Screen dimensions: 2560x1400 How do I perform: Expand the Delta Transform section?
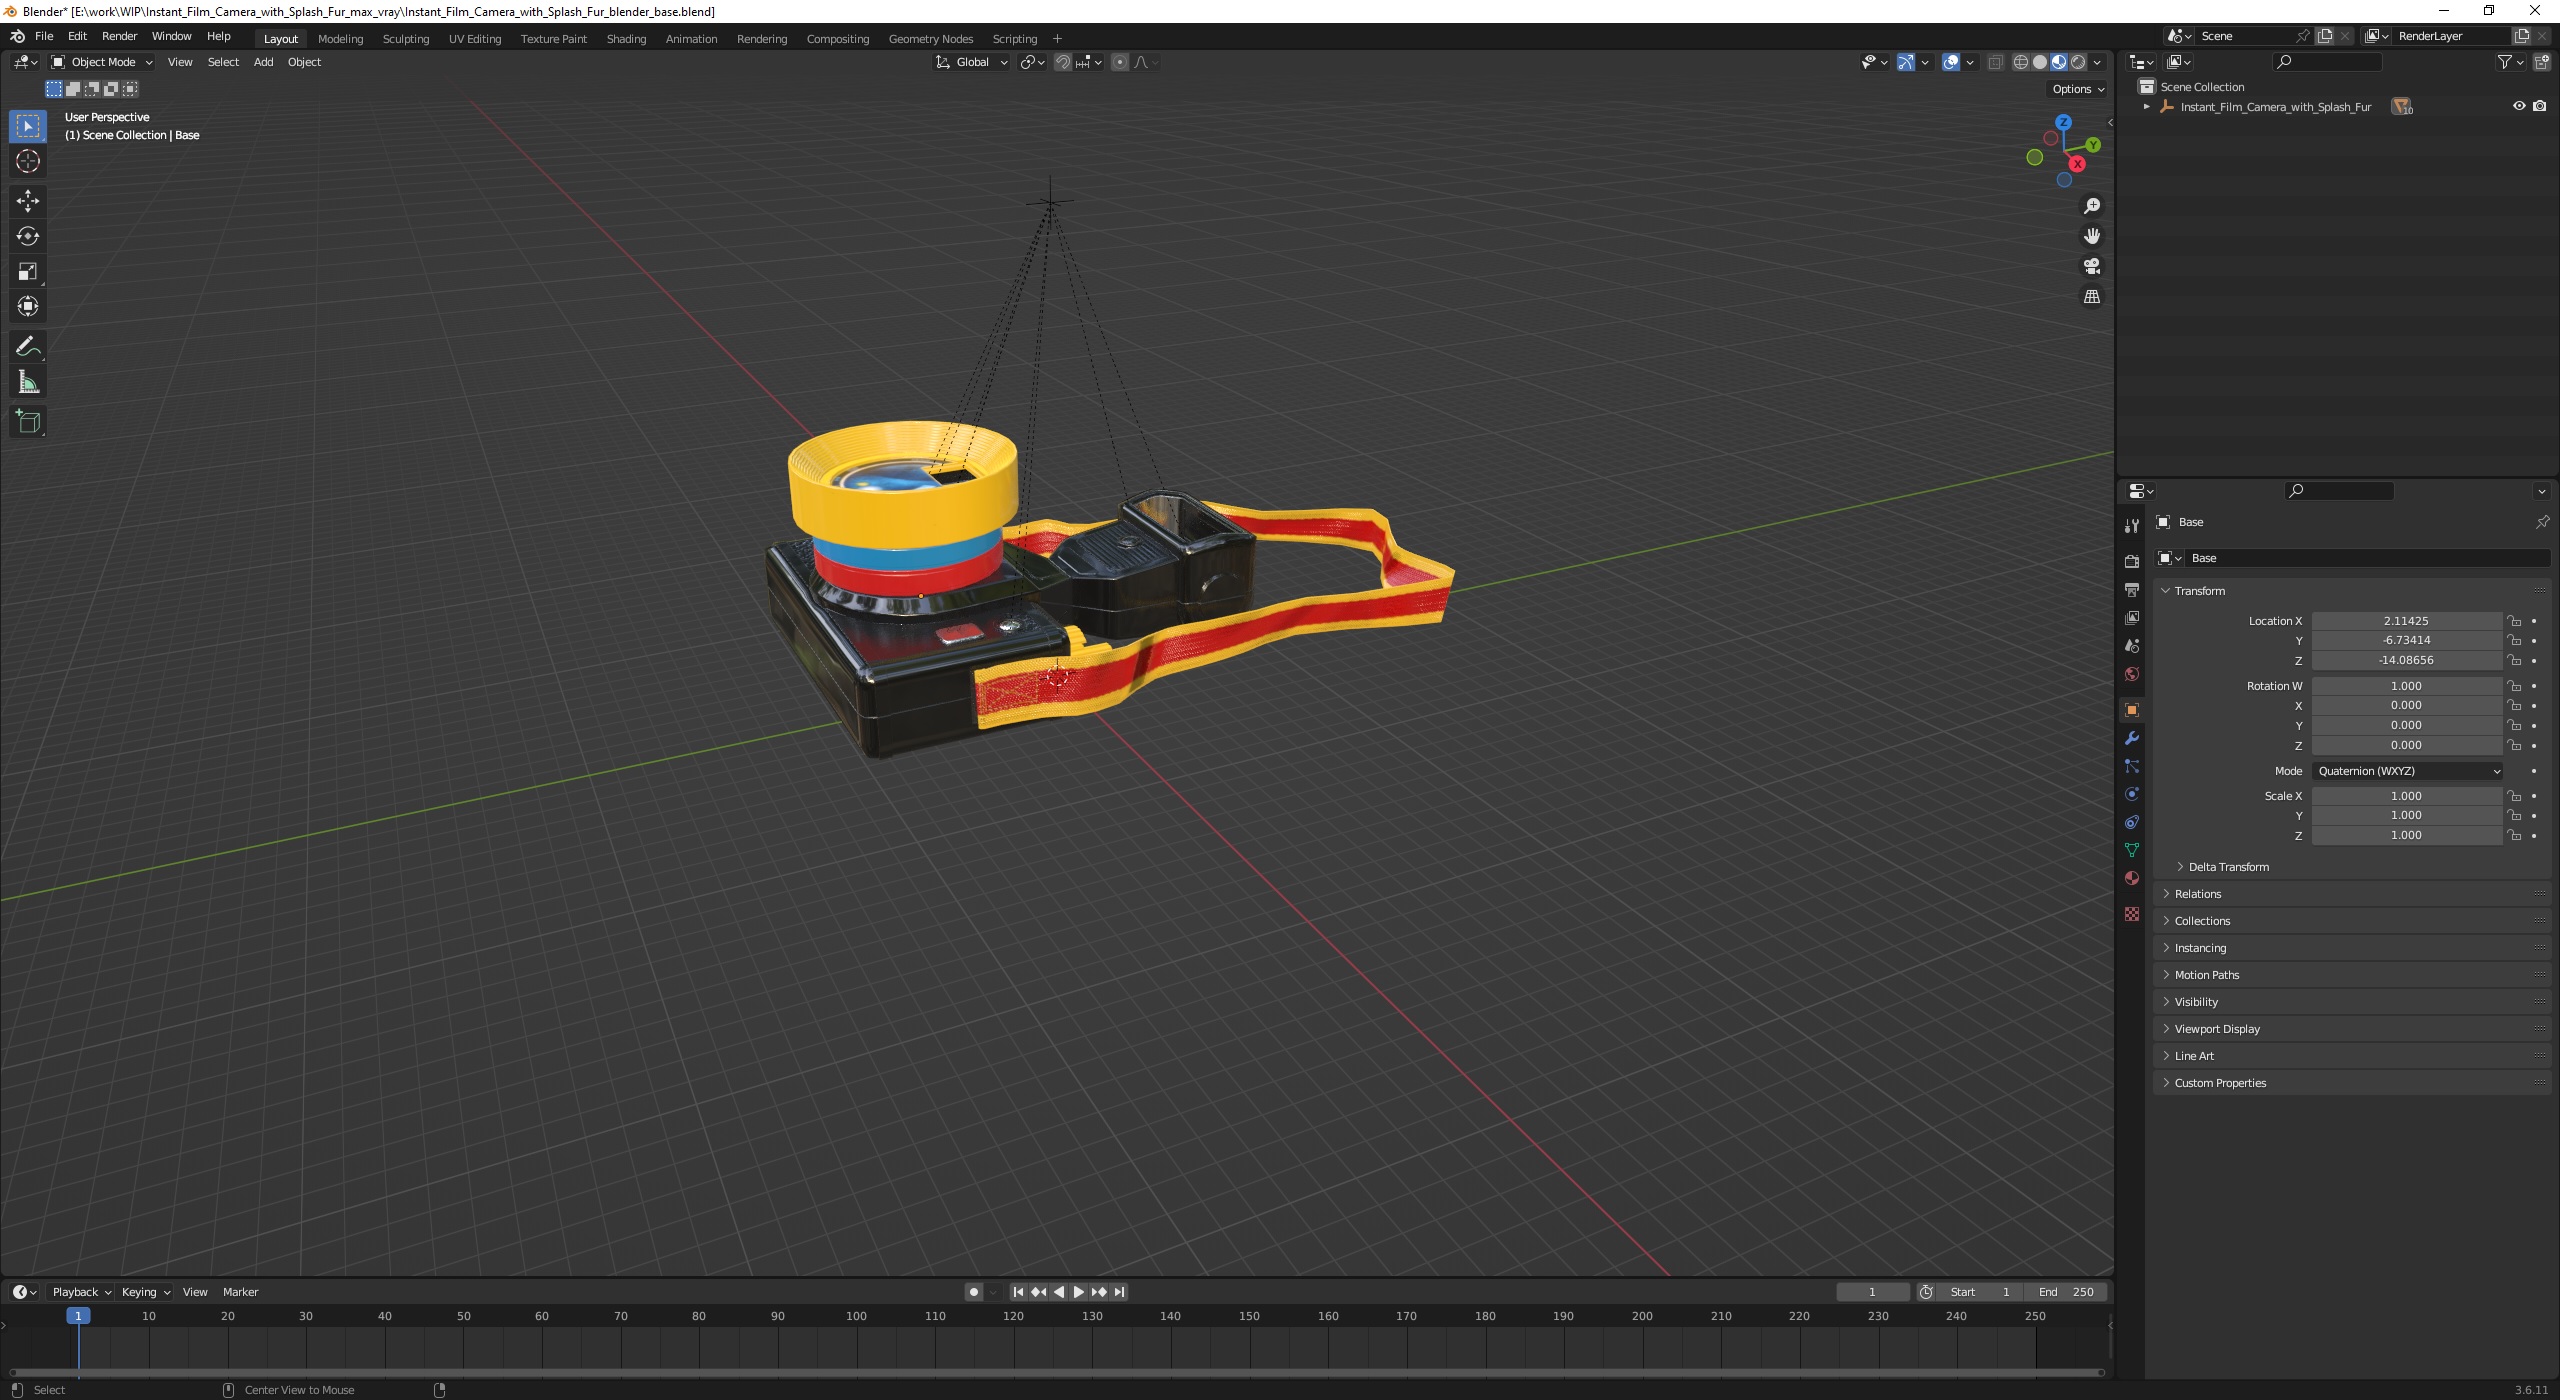2228,867
